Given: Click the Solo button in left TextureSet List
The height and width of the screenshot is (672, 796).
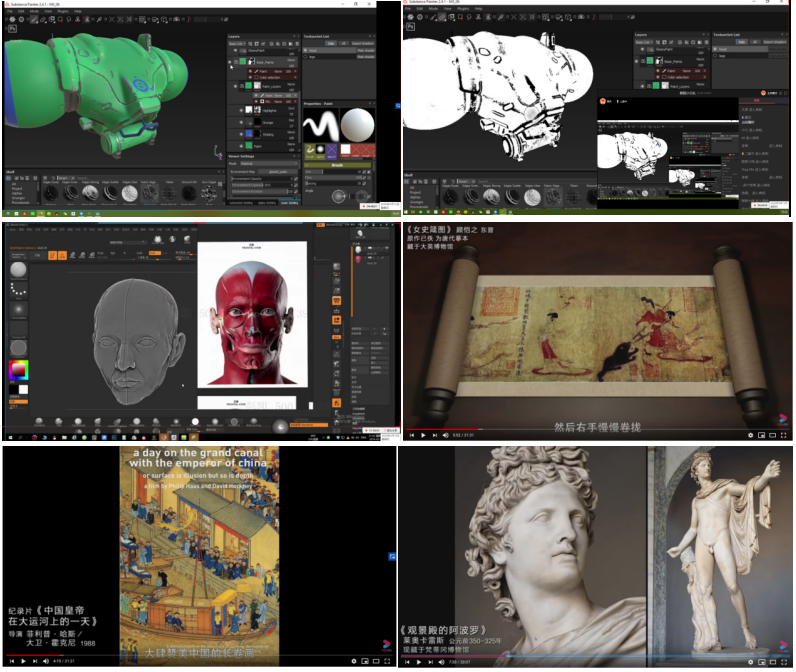Looking at the screenshot, I should [x=331, y=44].
